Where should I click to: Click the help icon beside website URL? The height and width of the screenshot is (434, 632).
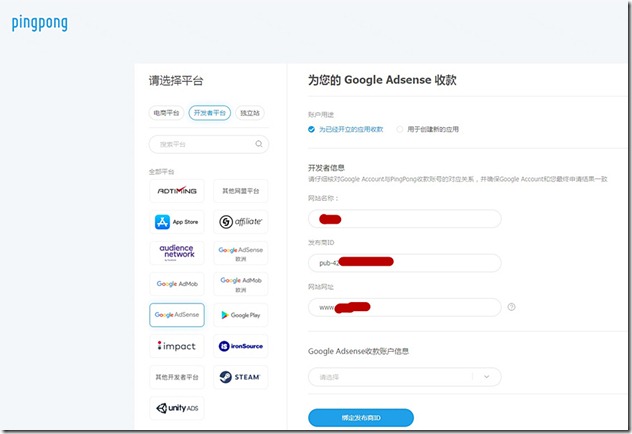(511, 307)
